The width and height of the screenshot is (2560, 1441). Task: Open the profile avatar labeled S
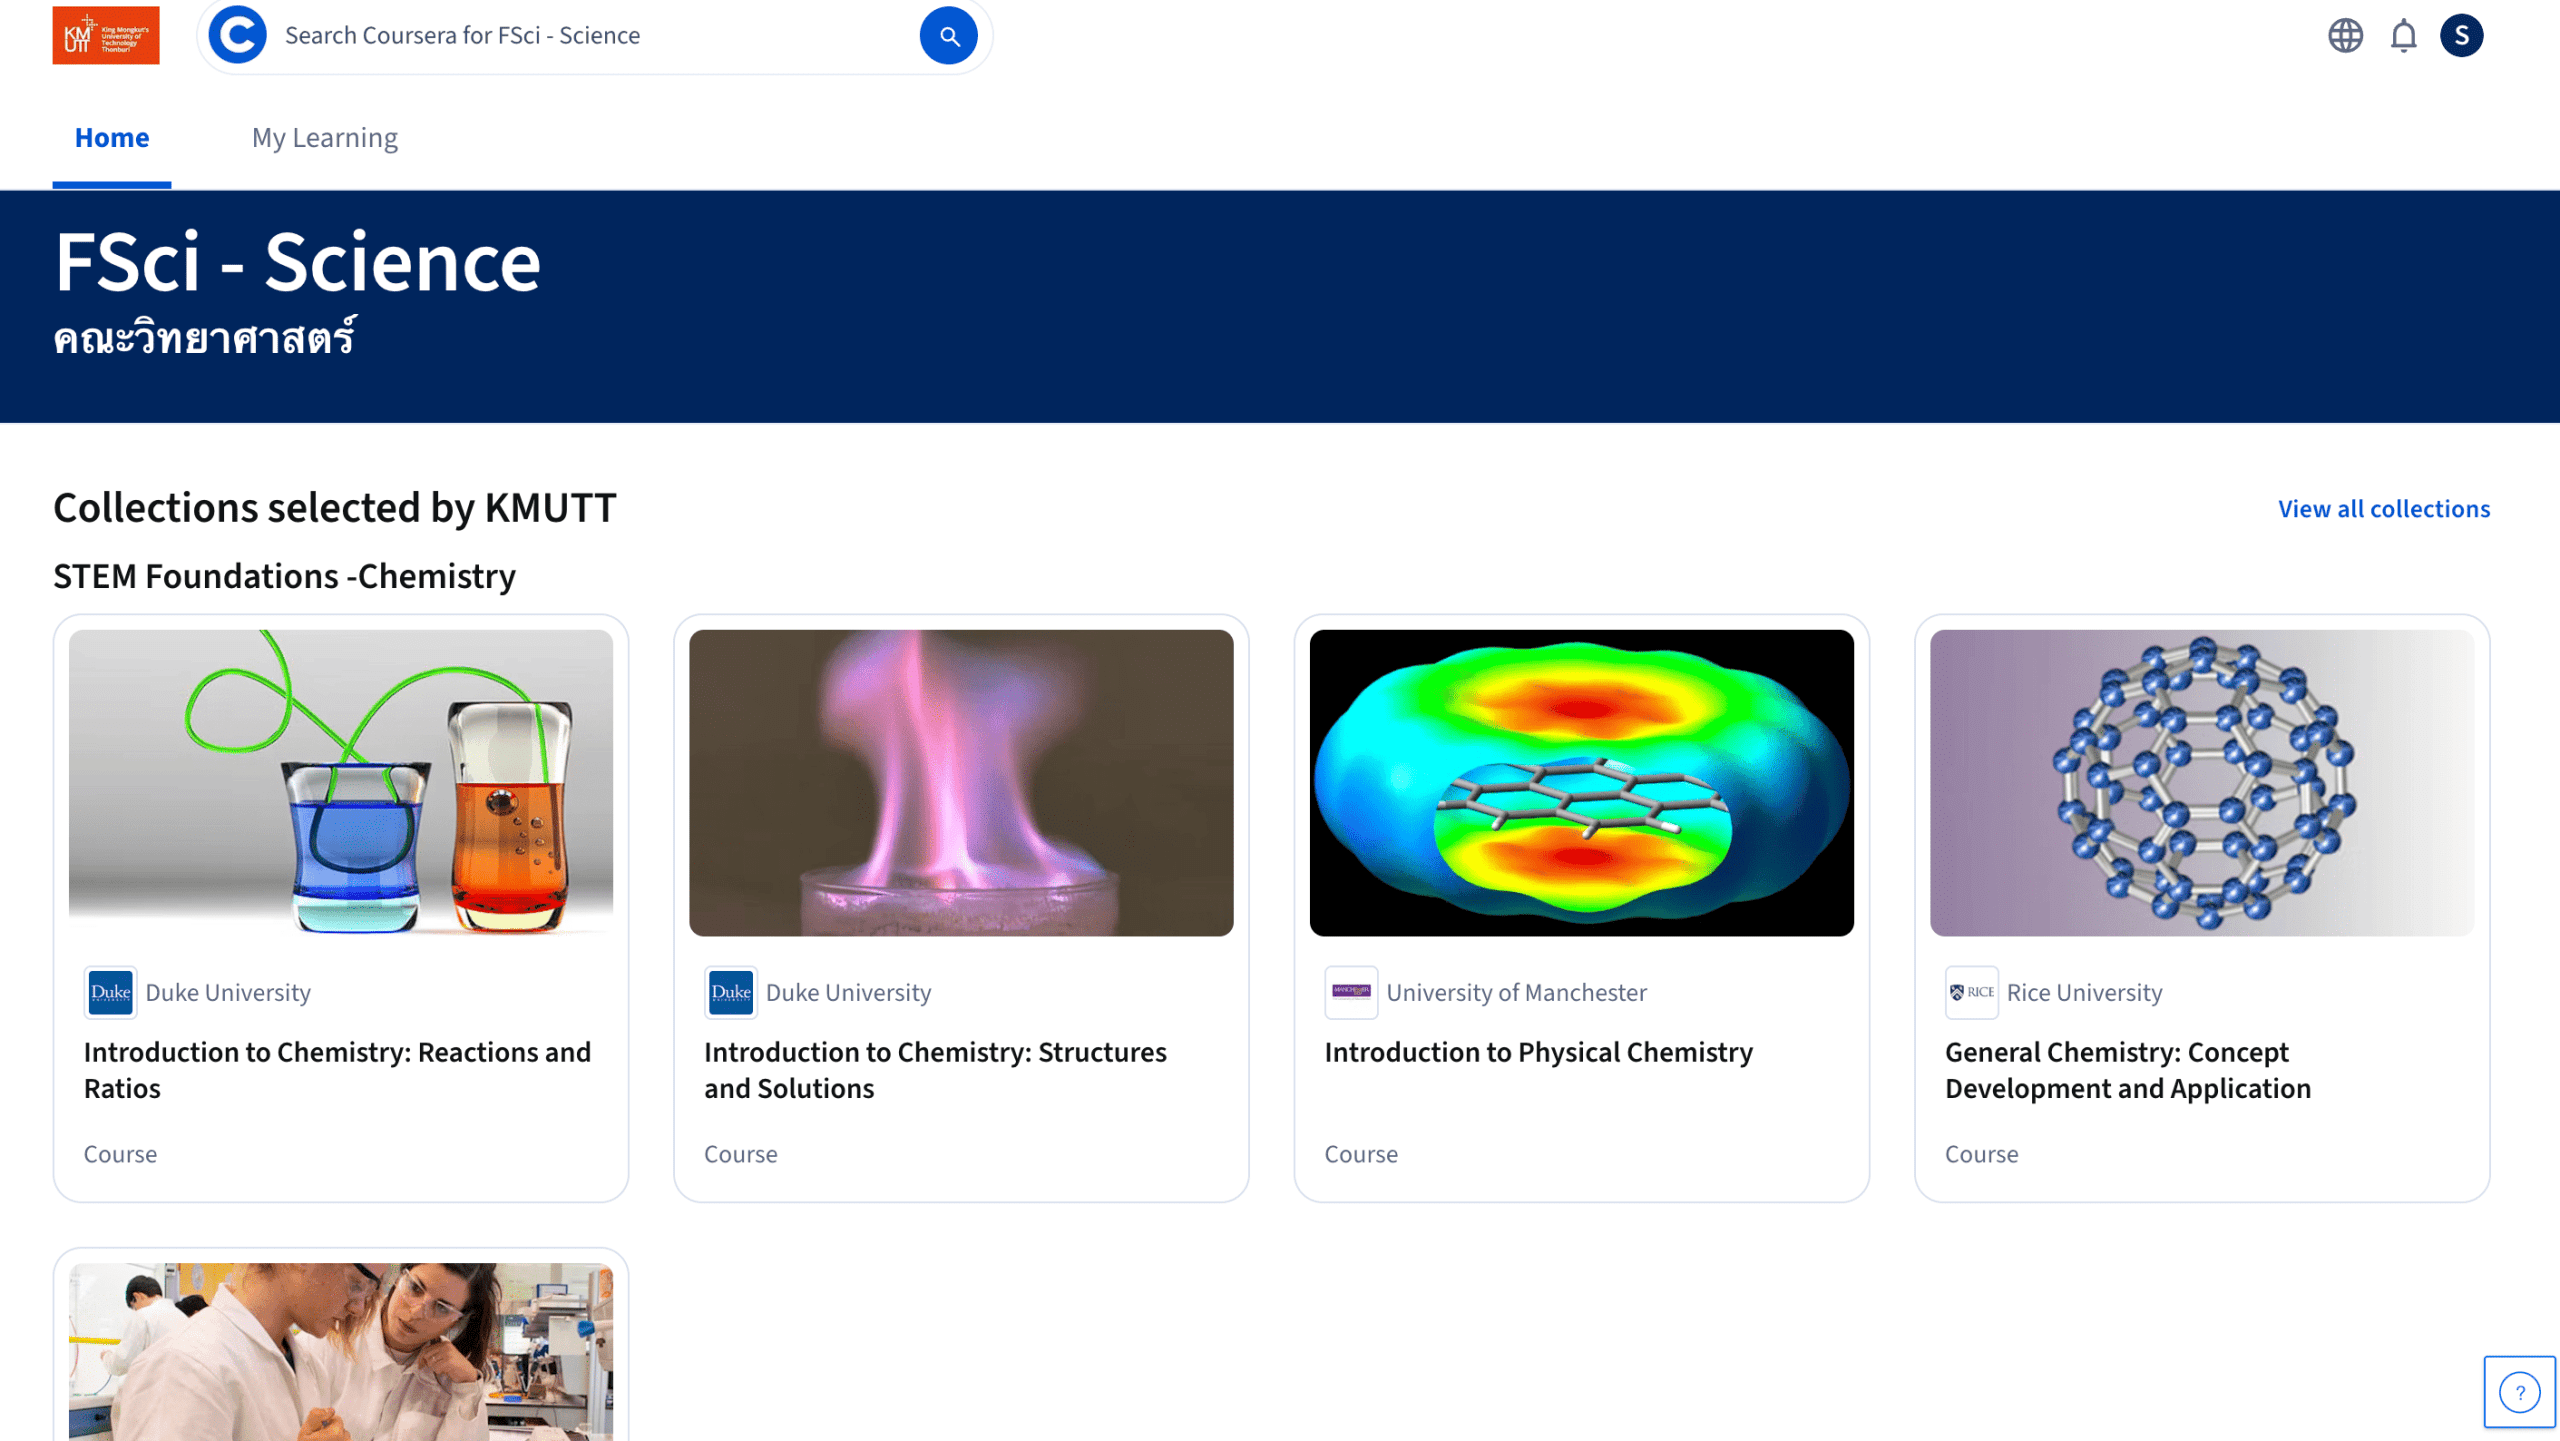coord(2461,36)
